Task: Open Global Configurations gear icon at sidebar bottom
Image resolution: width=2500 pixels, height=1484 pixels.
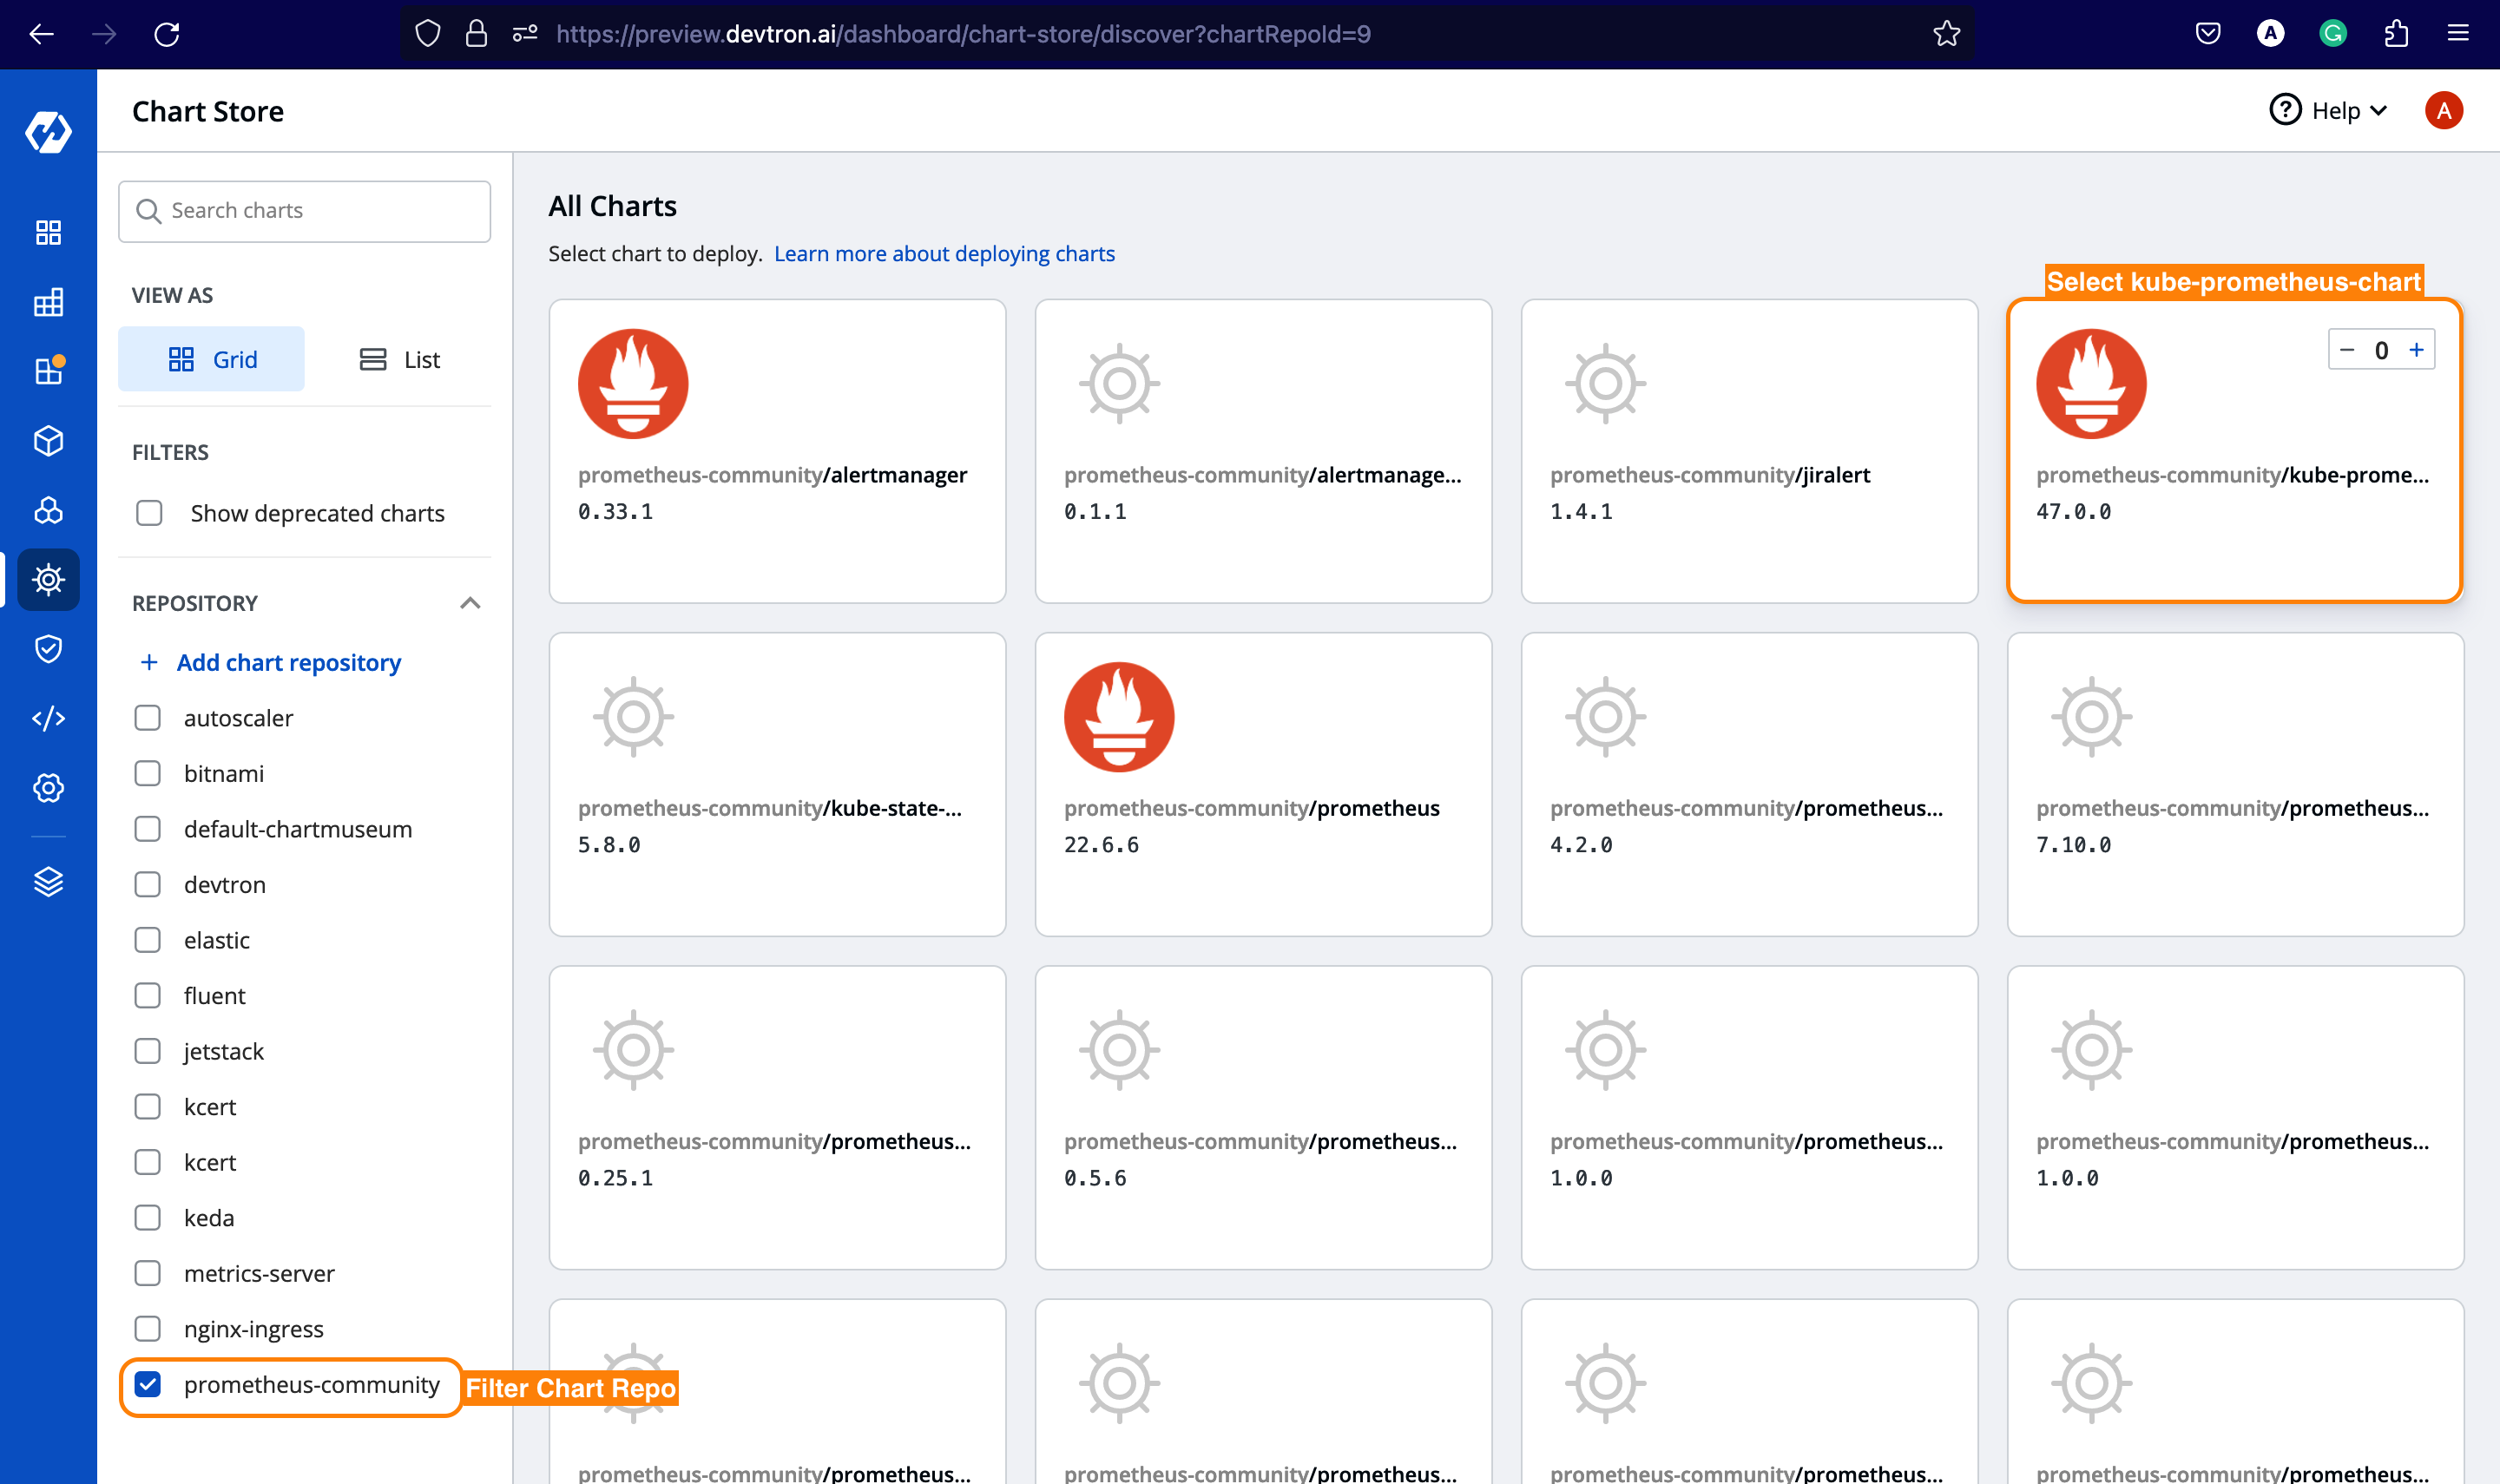Action: [x=48, y=787]
